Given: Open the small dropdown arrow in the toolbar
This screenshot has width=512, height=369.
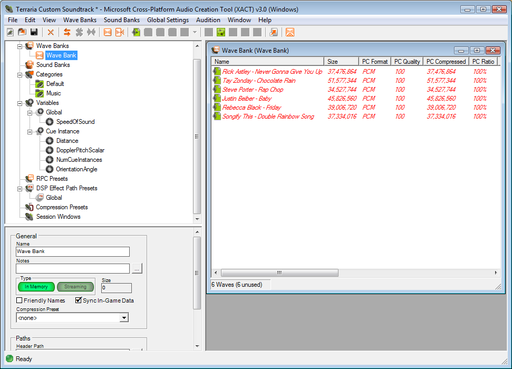Looking at the screenshot, I should click(195, 32).
